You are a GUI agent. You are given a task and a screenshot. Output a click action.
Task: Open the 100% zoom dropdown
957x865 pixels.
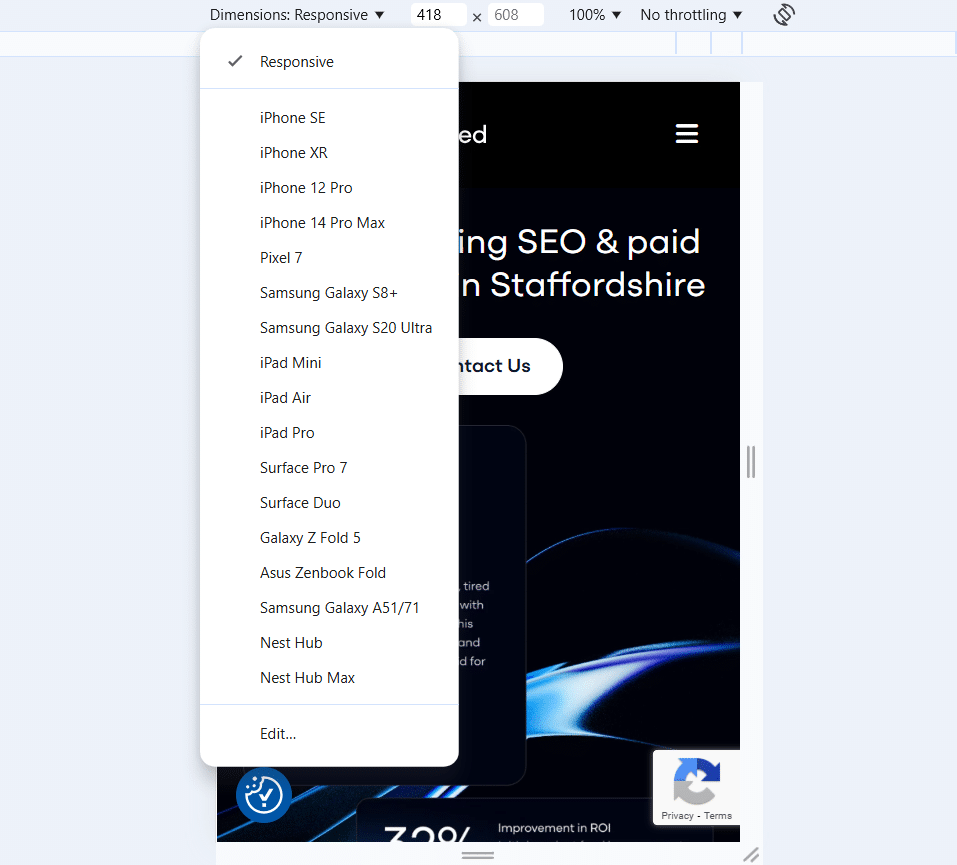tap(594, 15)
